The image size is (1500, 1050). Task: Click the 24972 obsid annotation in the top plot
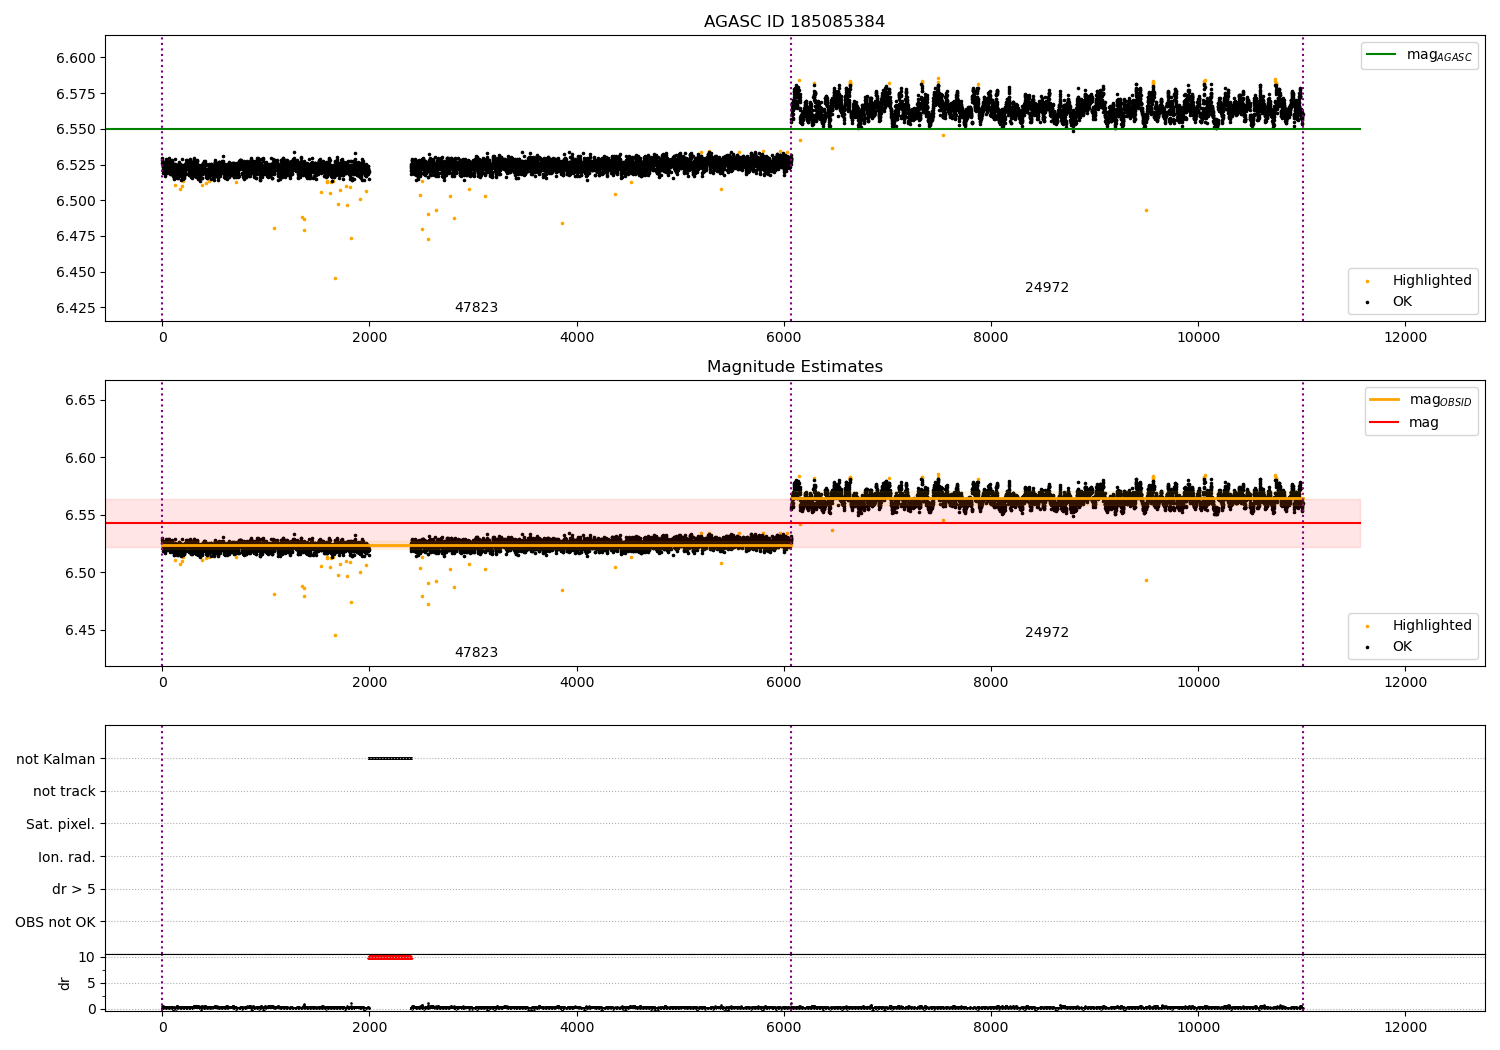click(1046, 288)
